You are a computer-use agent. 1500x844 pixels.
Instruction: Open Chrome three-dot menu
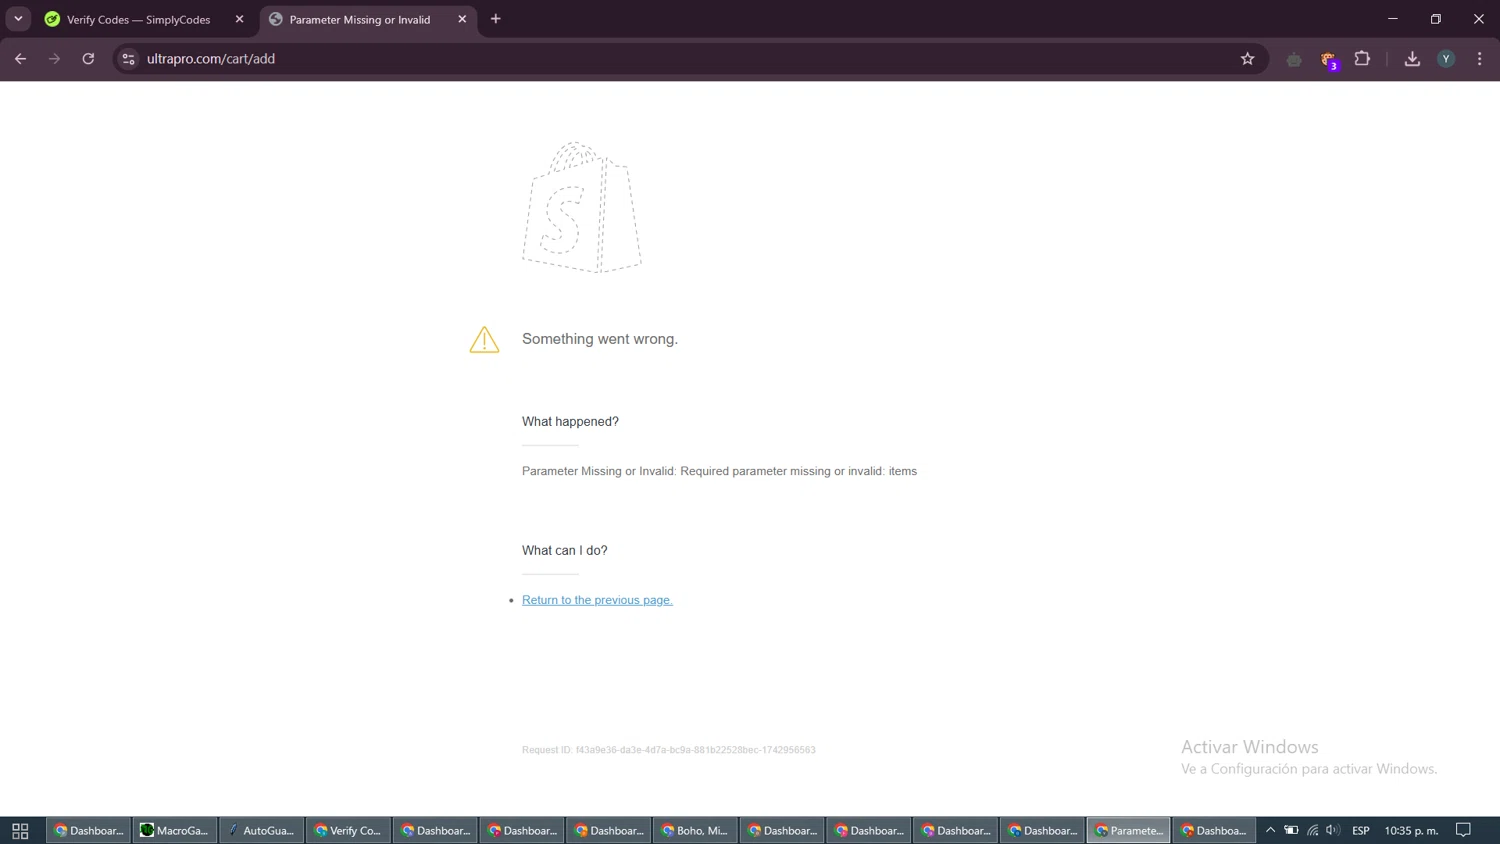click(1480, 59)
